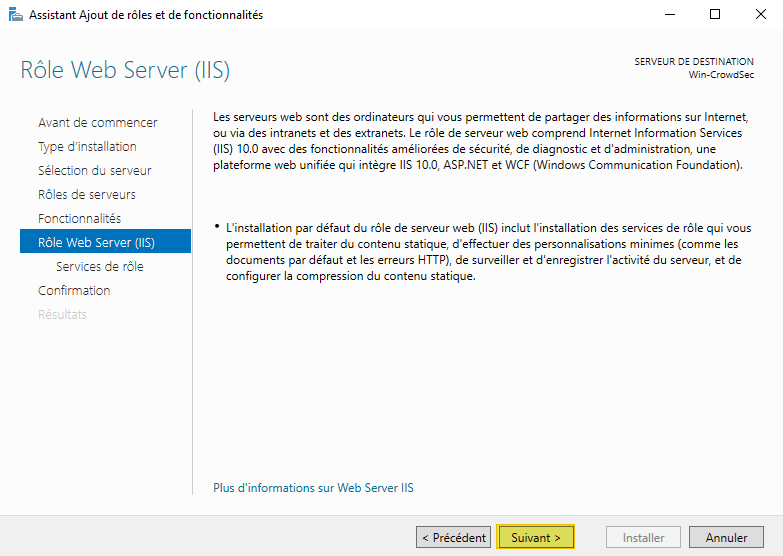The image size is (783, 556).
Task: Click the Précédent button
Action: [453, 537]
